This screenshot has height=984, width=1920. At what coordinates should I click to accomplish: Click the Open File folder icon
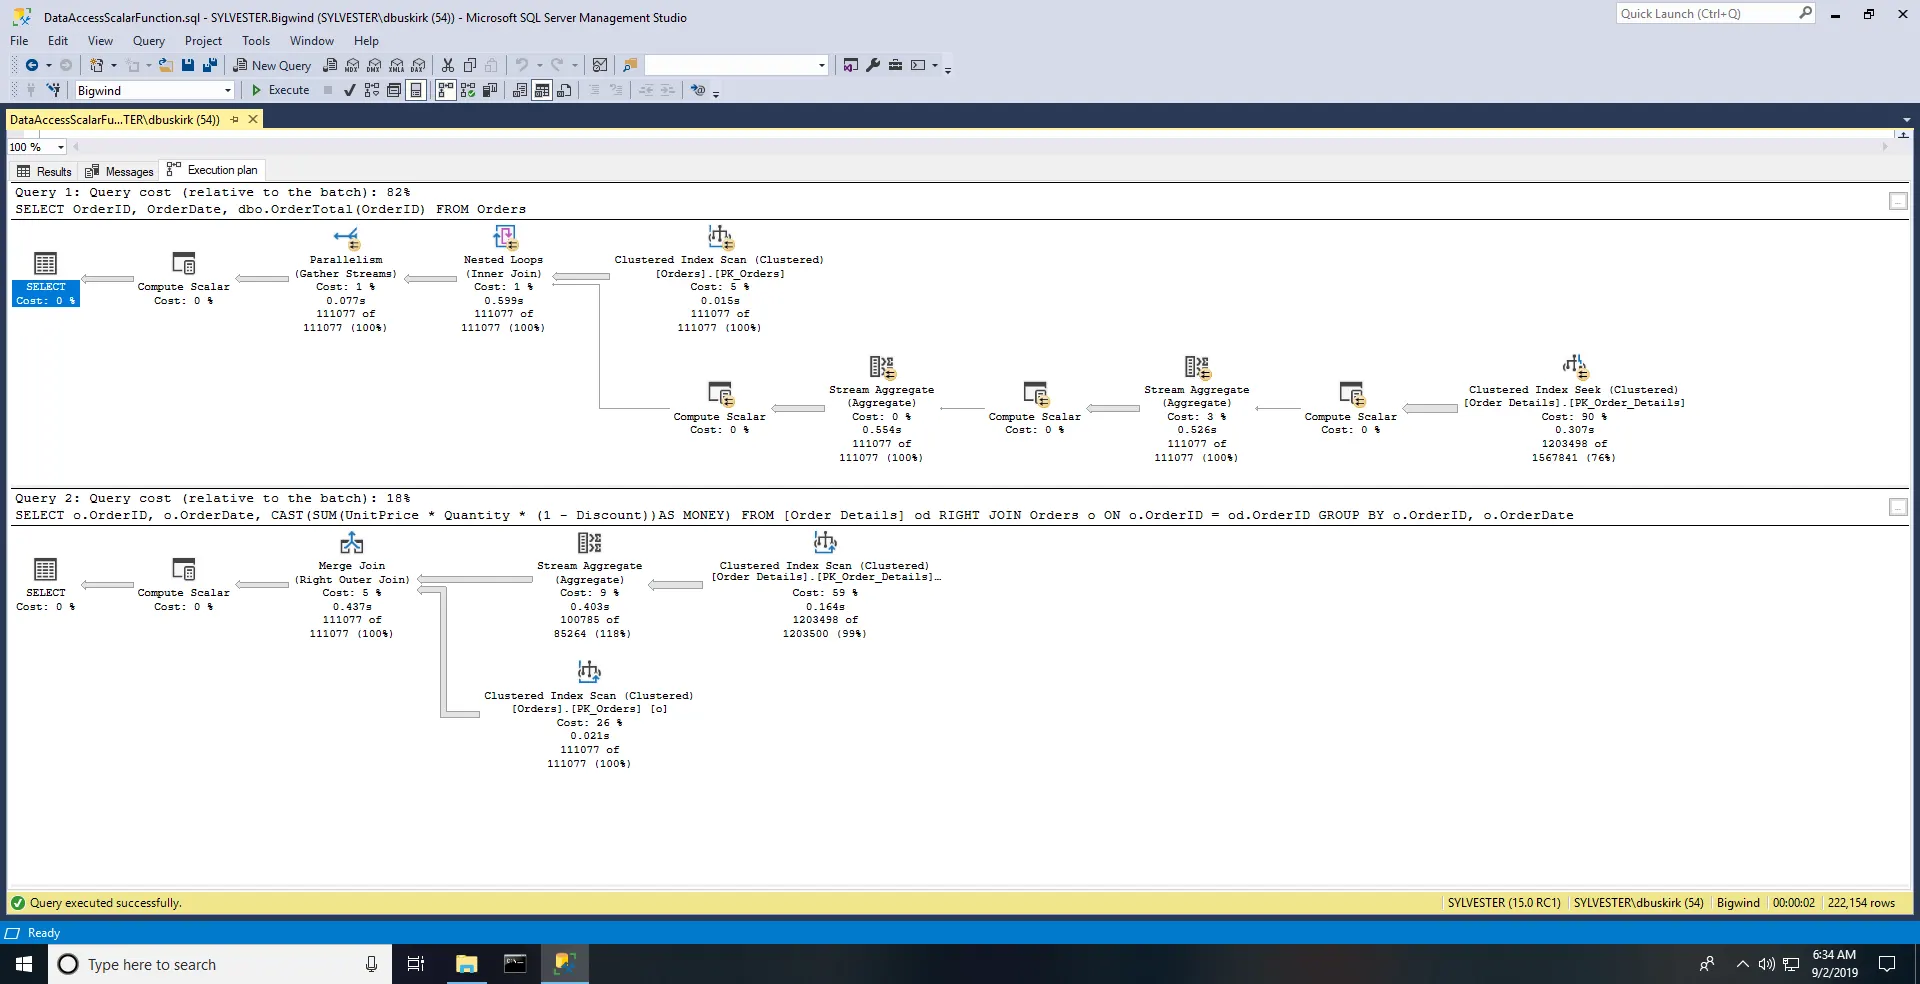coord(166,65)
